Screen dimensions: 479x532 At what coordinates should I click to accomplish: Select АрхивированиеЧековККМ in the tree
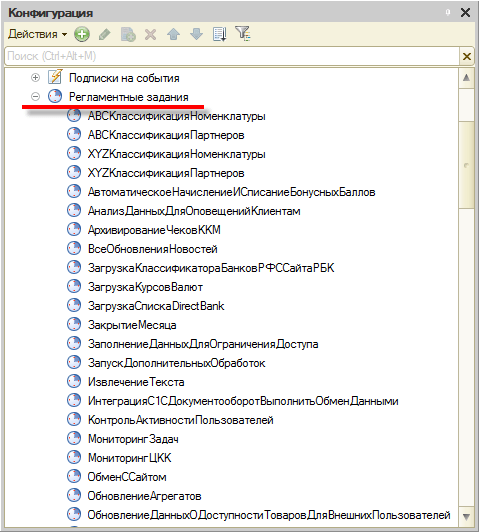pyautogui.click(x=154, y=230)
